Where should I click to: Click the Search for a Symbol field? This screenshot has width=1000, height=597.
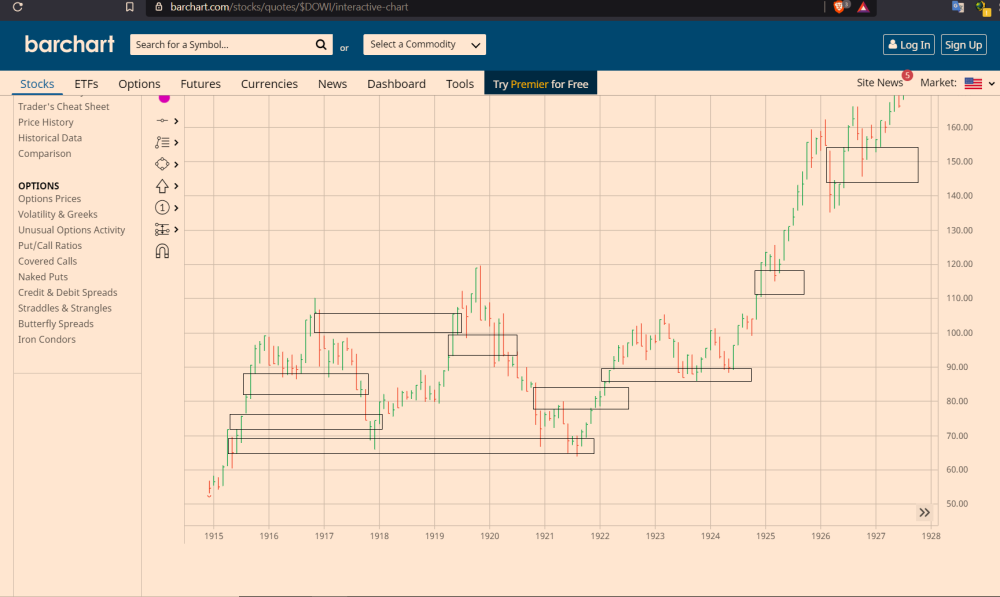click(x=222, y=45)
